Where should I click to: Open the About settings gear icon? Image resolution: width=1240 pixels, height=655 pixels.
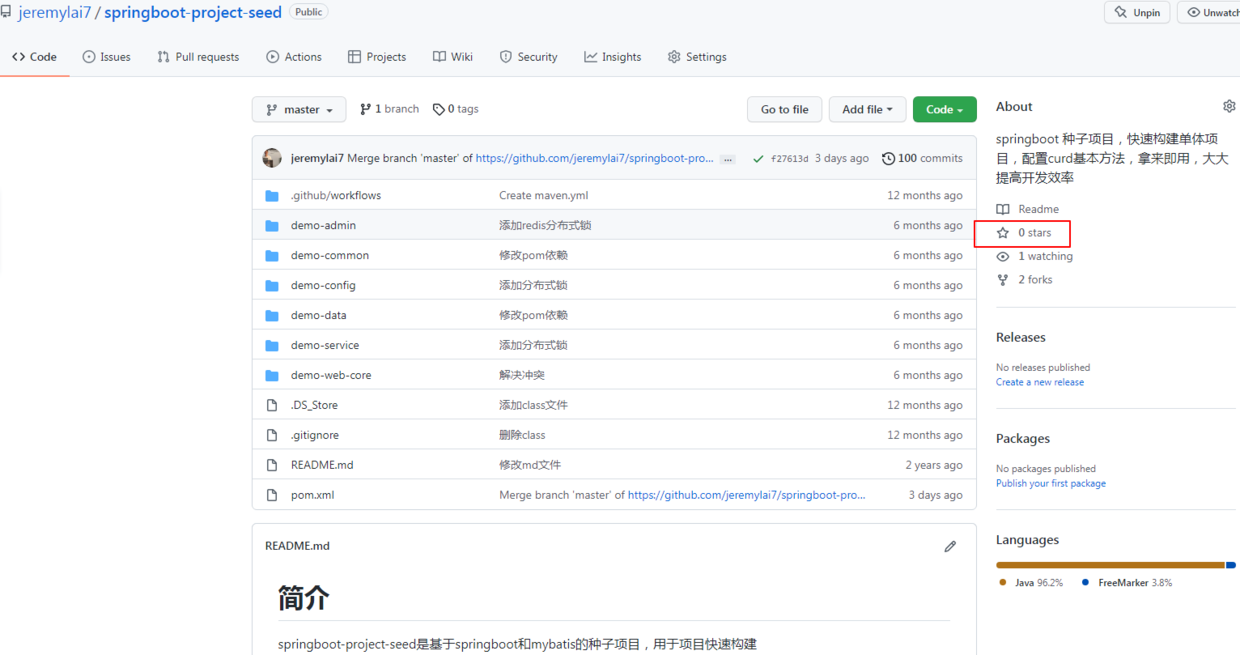click(1229, 106)
